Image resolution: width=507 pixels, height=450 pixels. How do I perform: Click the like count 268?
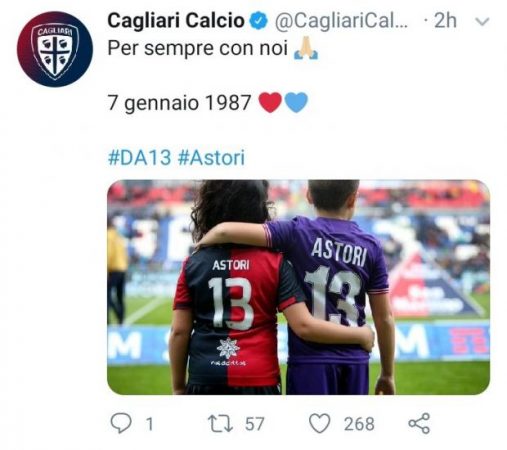[x=359, y=424]
